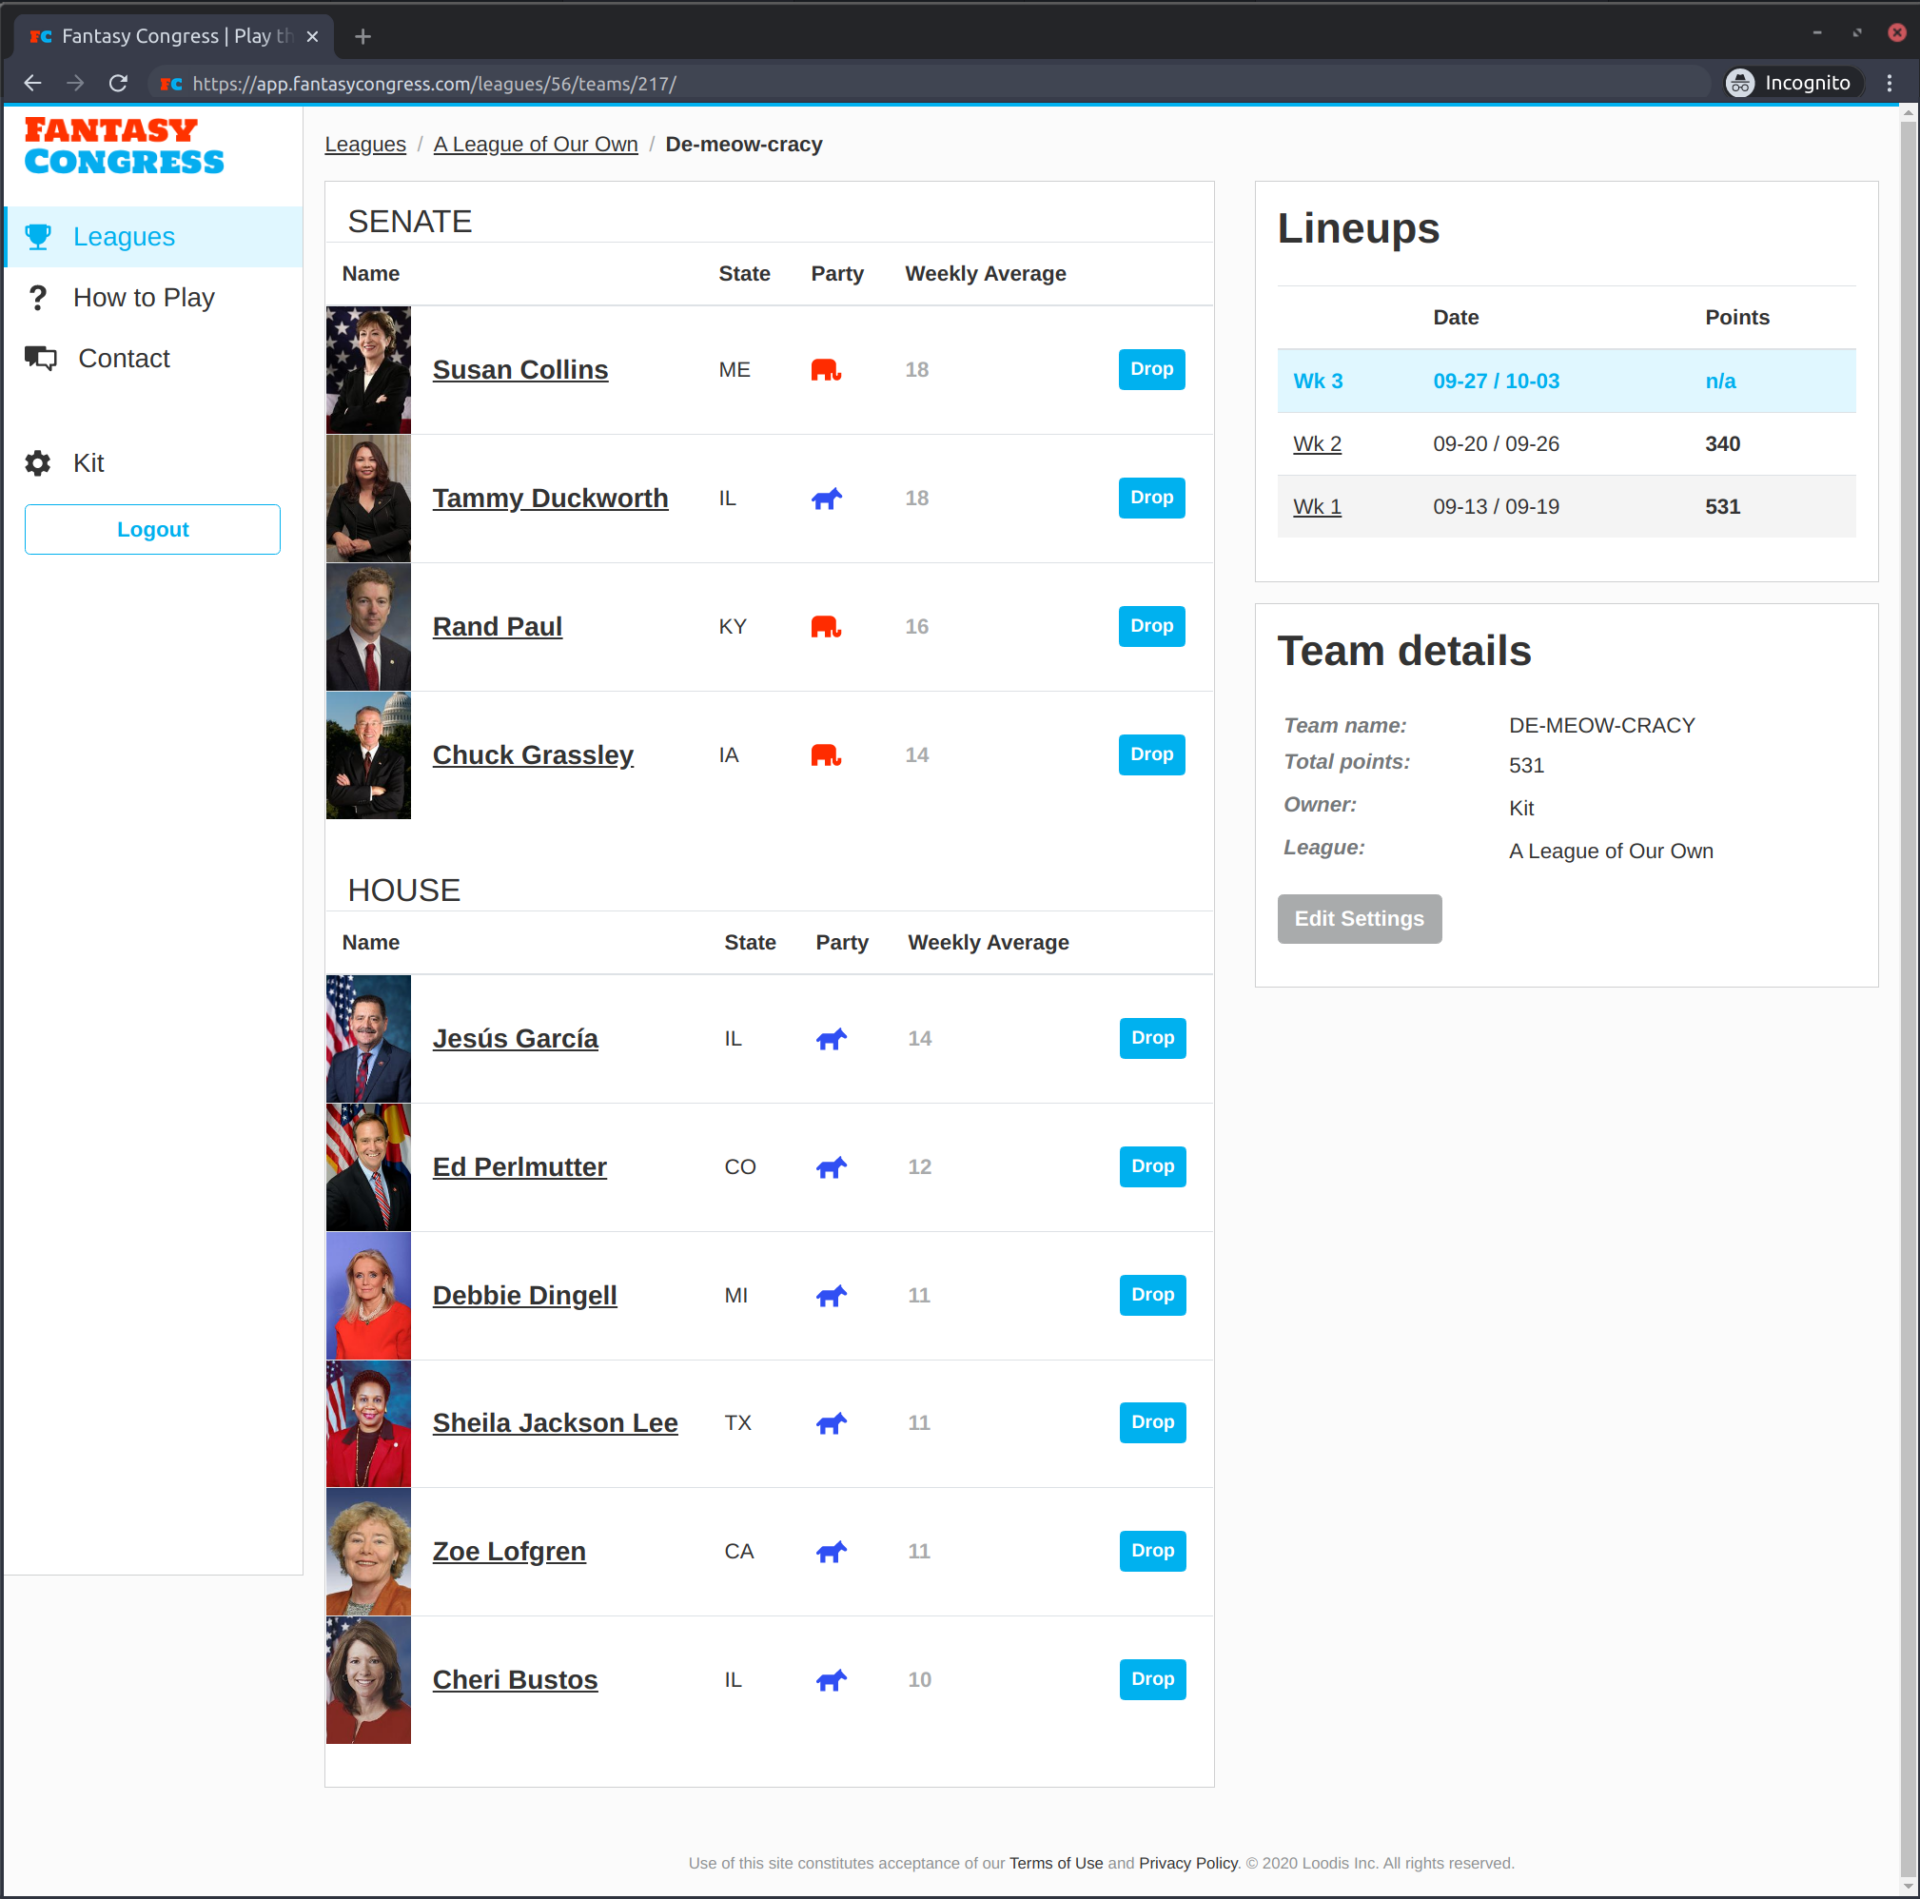This screenshot has width=1920, height=1899.
Task: Click the Contact chat bubbles icon
Action: 41,358
